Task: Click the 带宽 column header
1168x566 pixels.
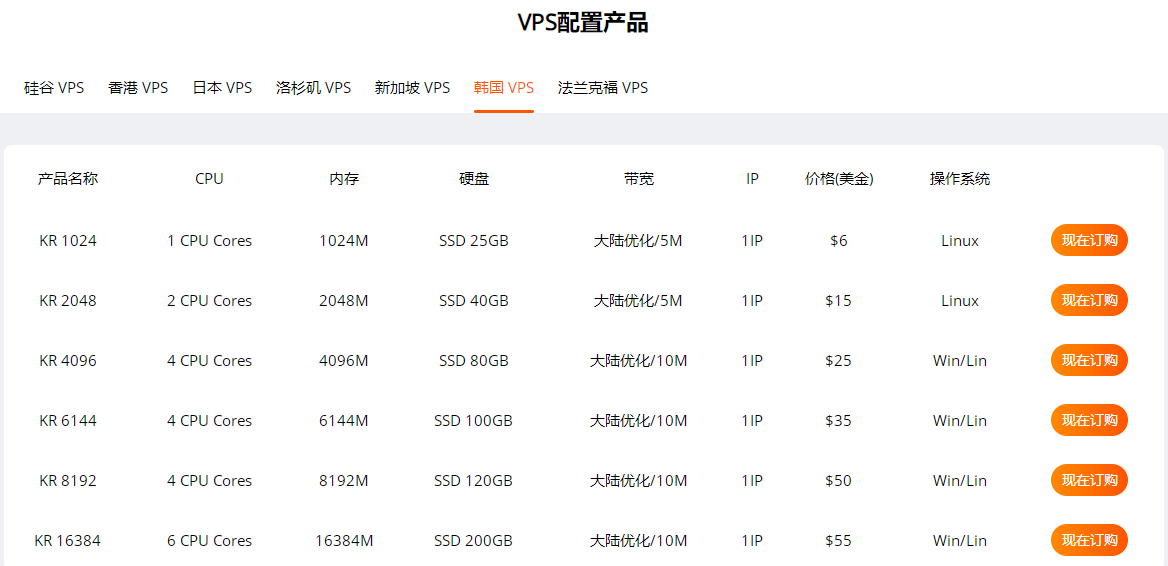Action: click(638, 179)
